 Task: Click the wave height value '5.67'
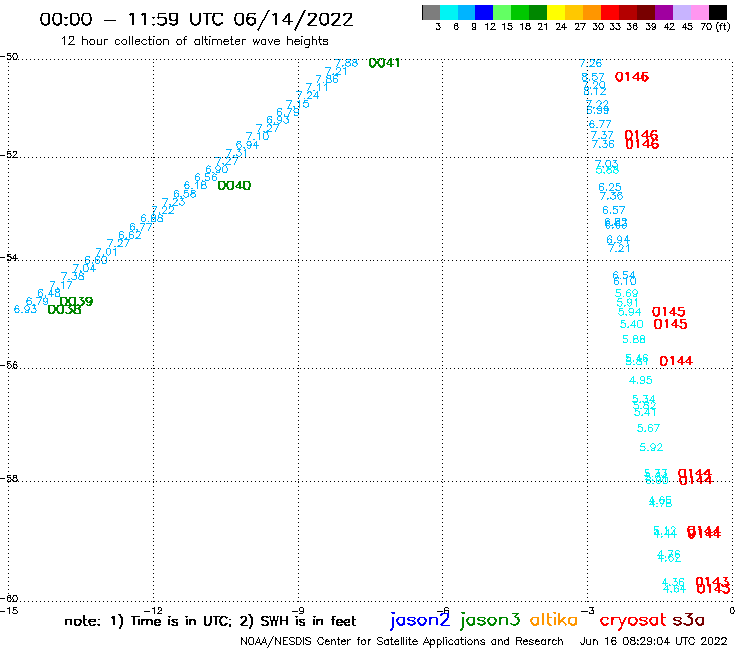pos(648,428)
